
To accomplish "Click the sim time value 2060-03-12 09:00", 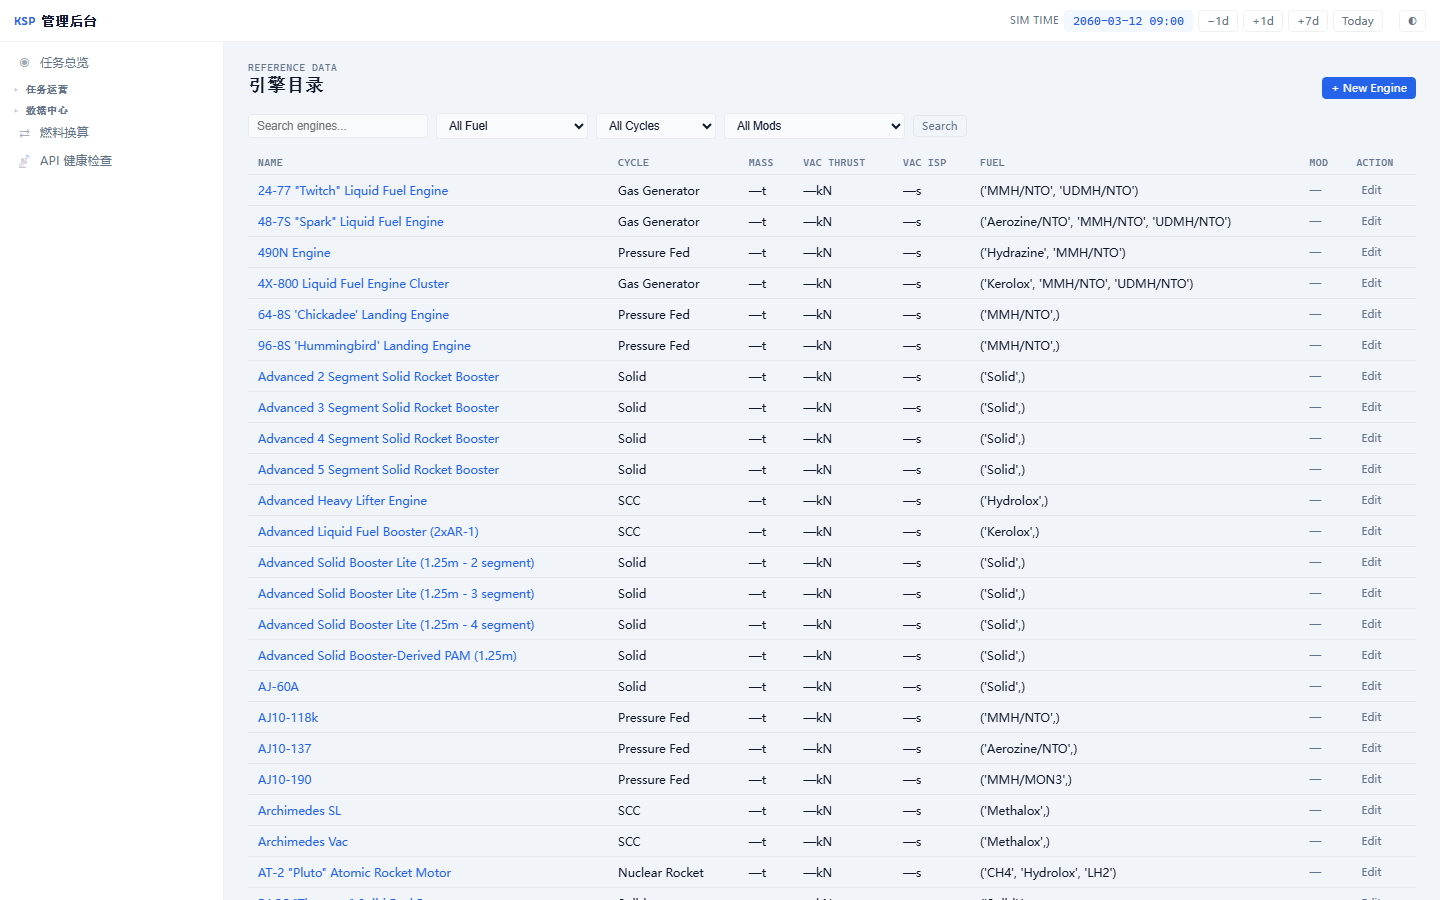I will coord(1128,21).
